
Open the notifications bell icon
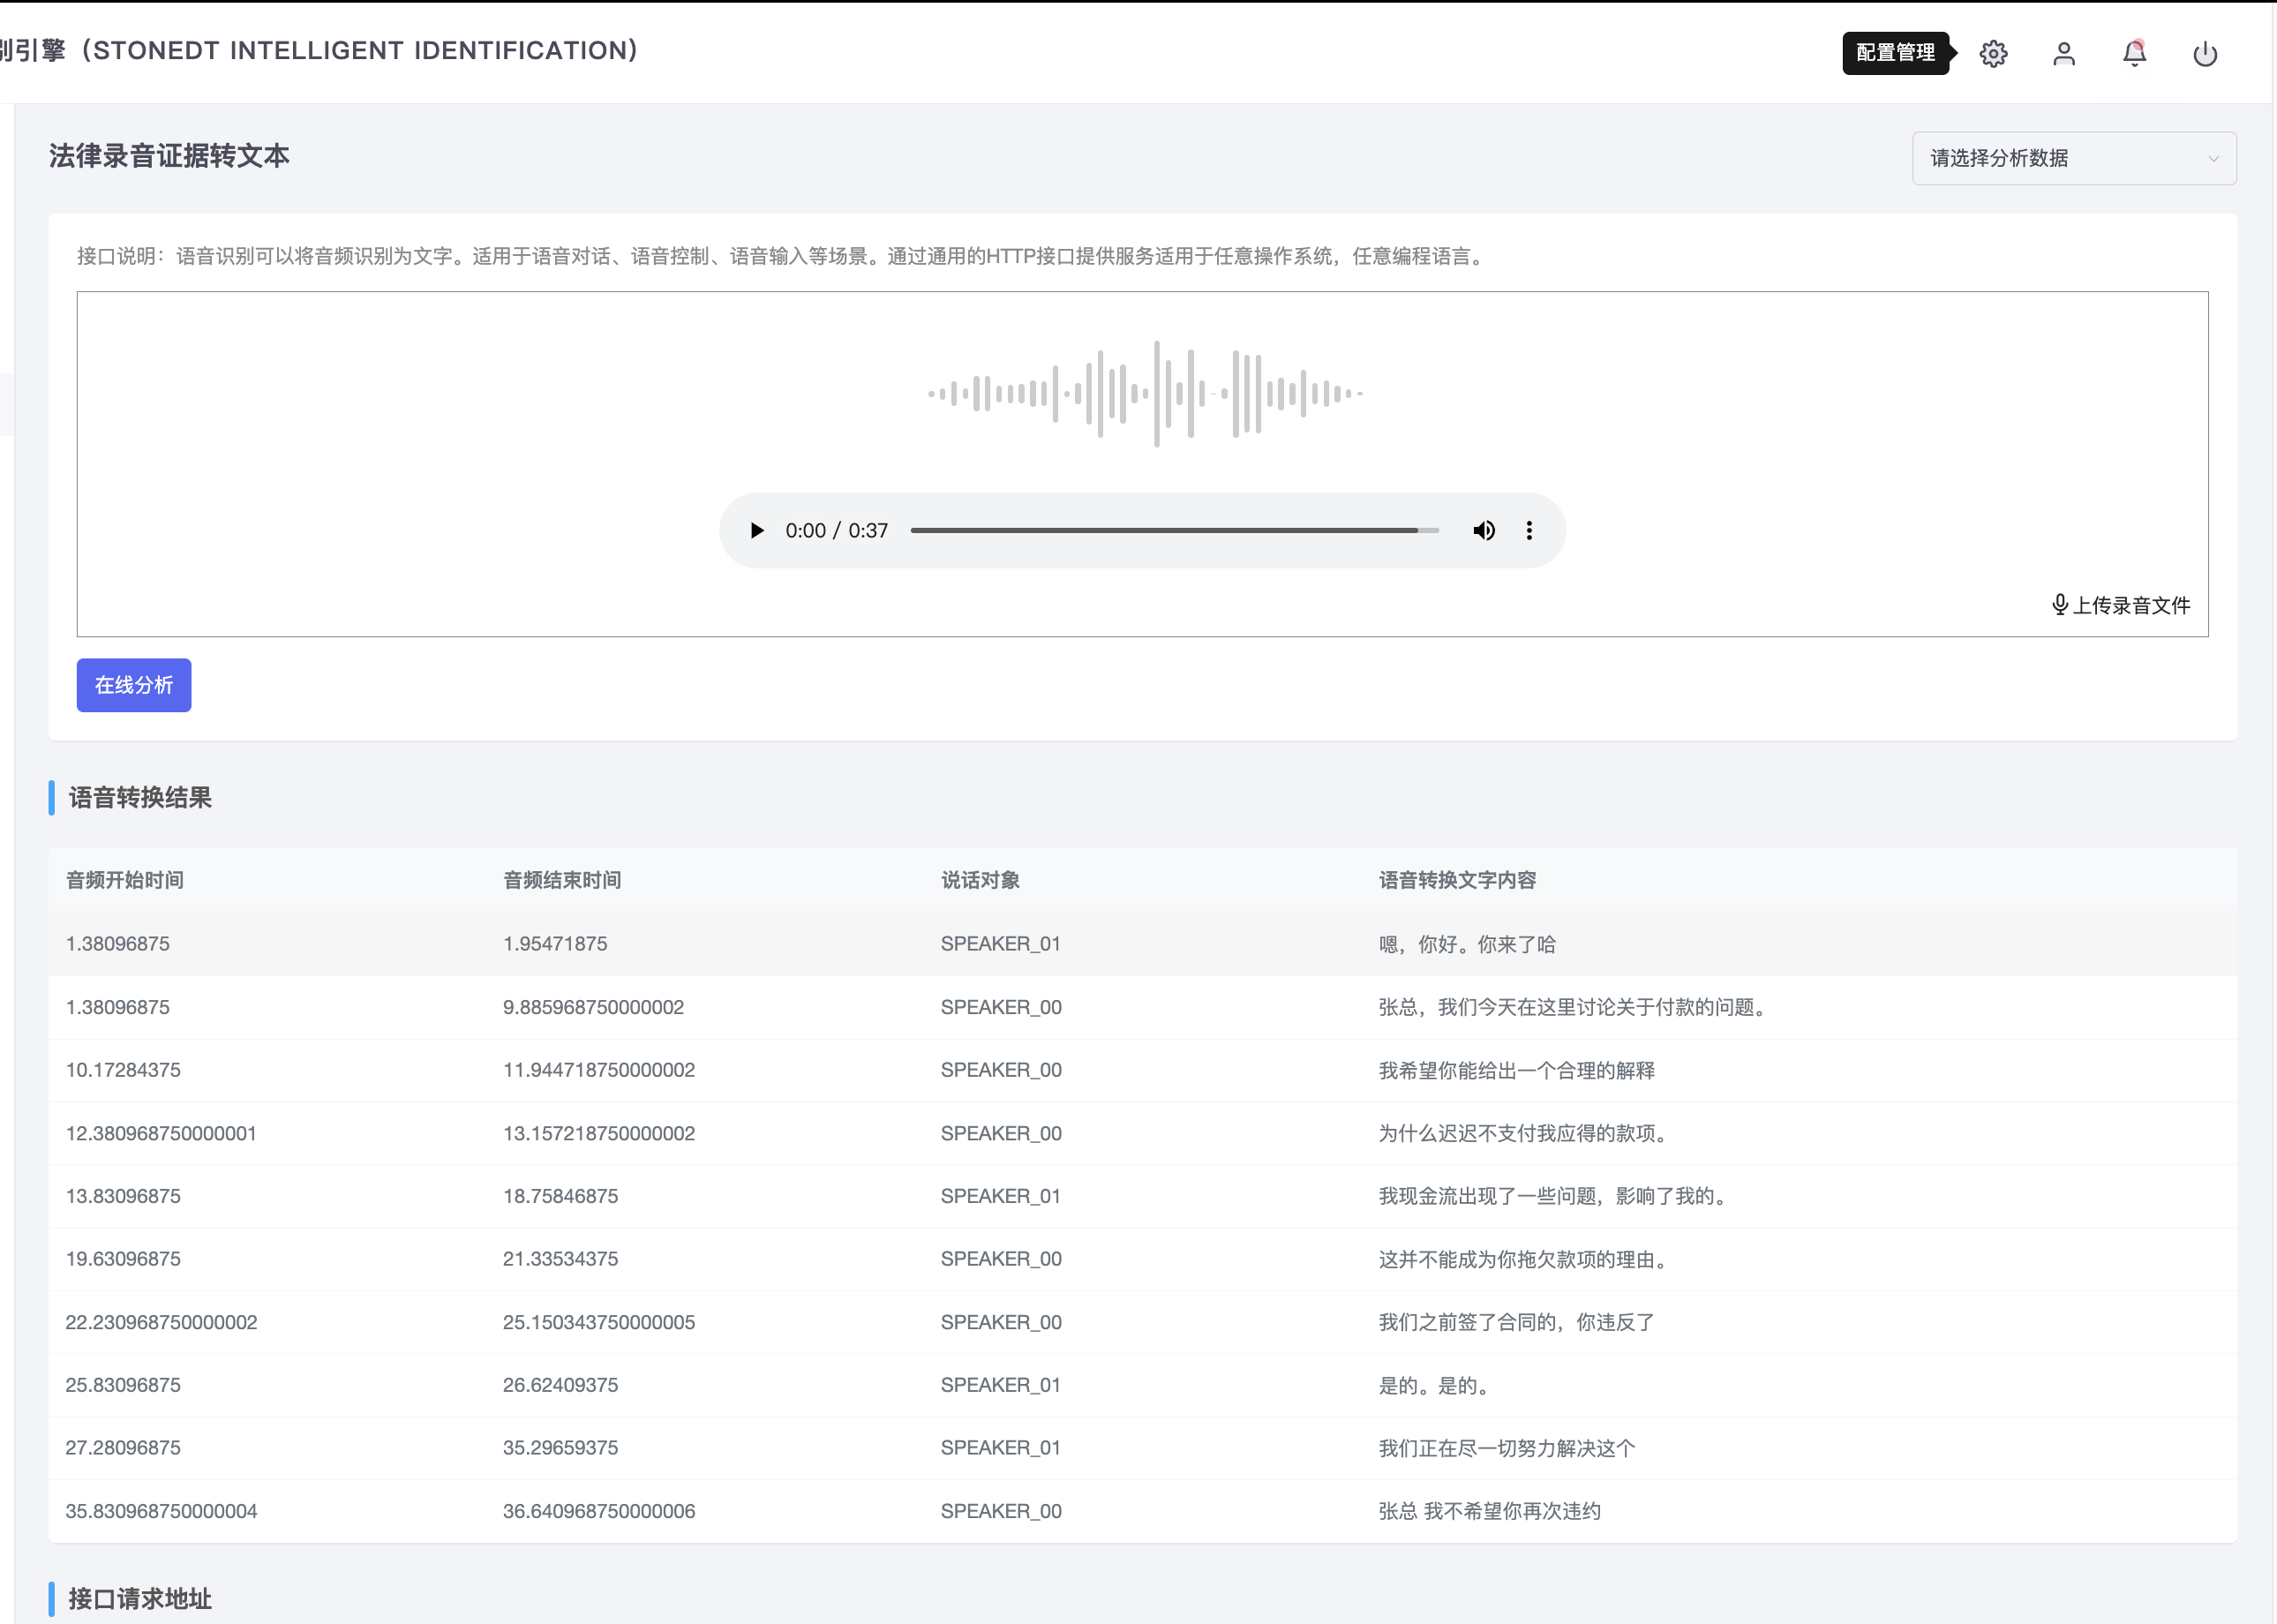[2134, 54]
